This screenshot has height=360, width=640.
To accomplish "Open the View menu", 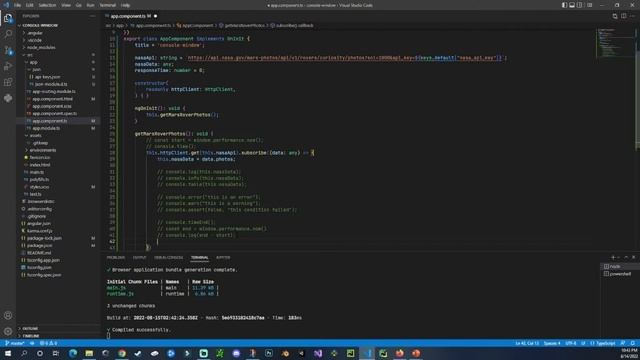I will tap(66, 5).
